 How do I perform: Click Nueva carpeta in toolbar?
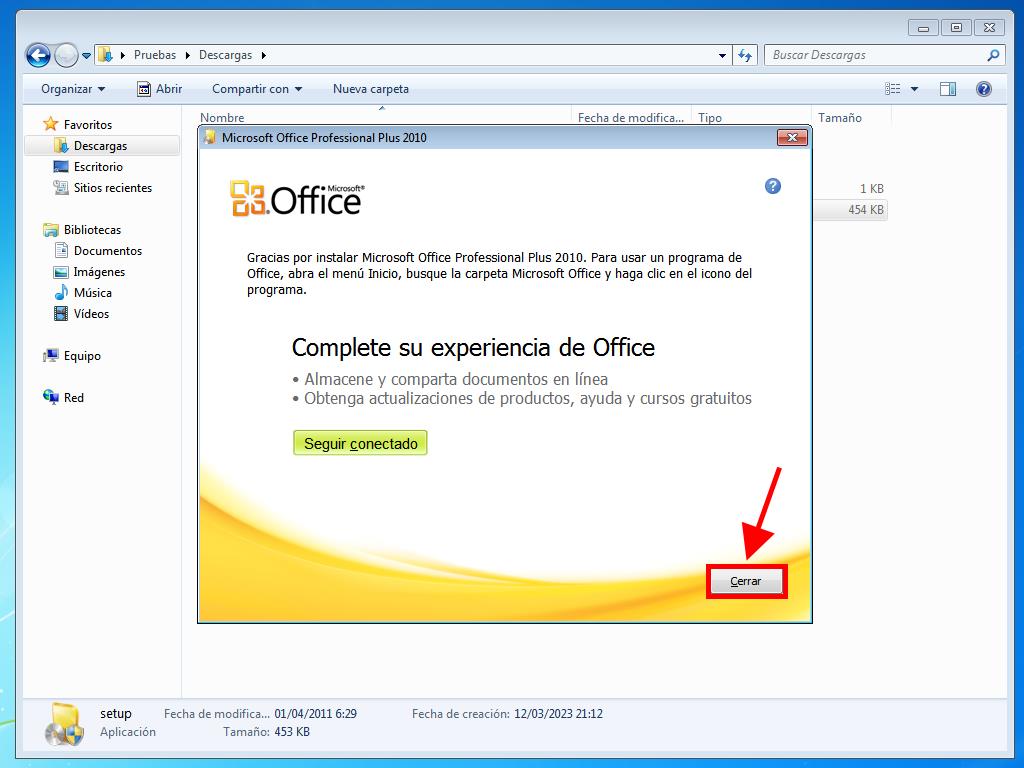click(x=370, y=89)
